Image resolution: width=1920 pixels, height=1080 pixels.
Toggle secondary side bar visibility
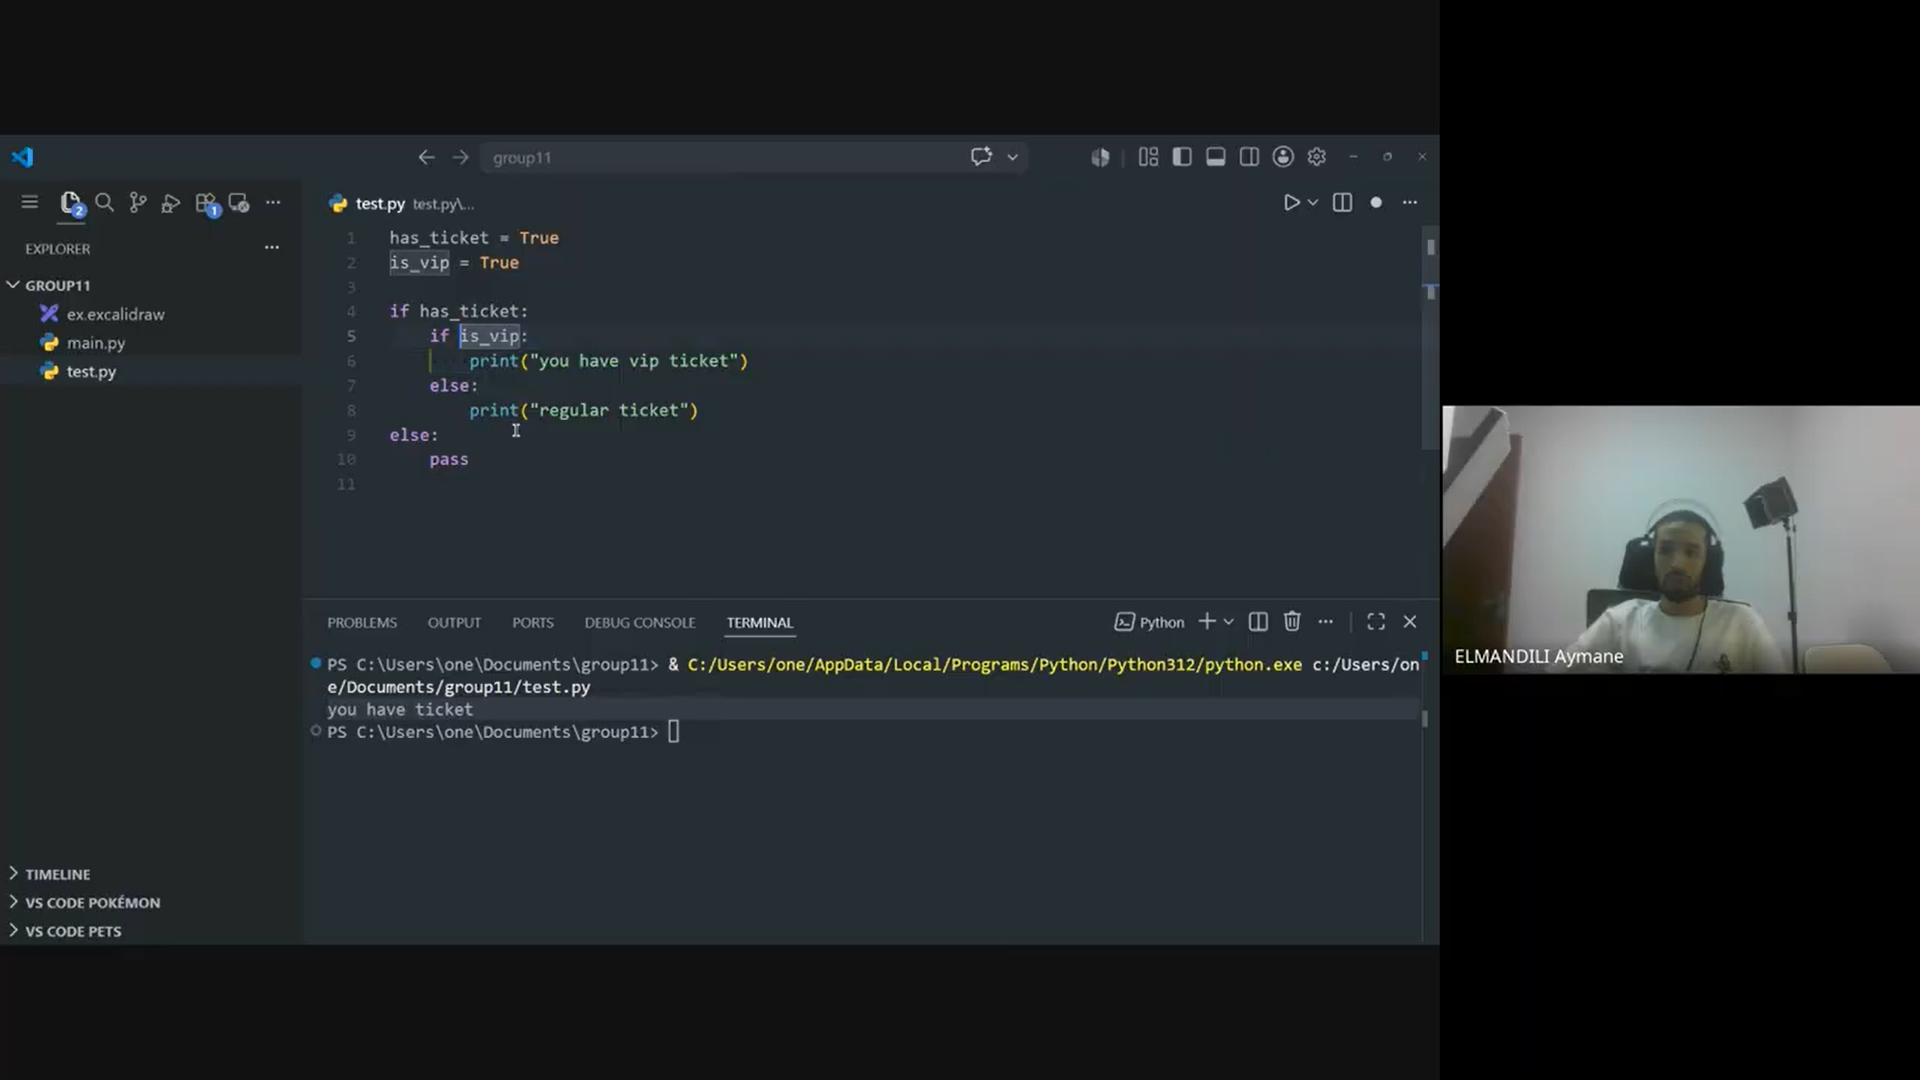point(1249,157)
